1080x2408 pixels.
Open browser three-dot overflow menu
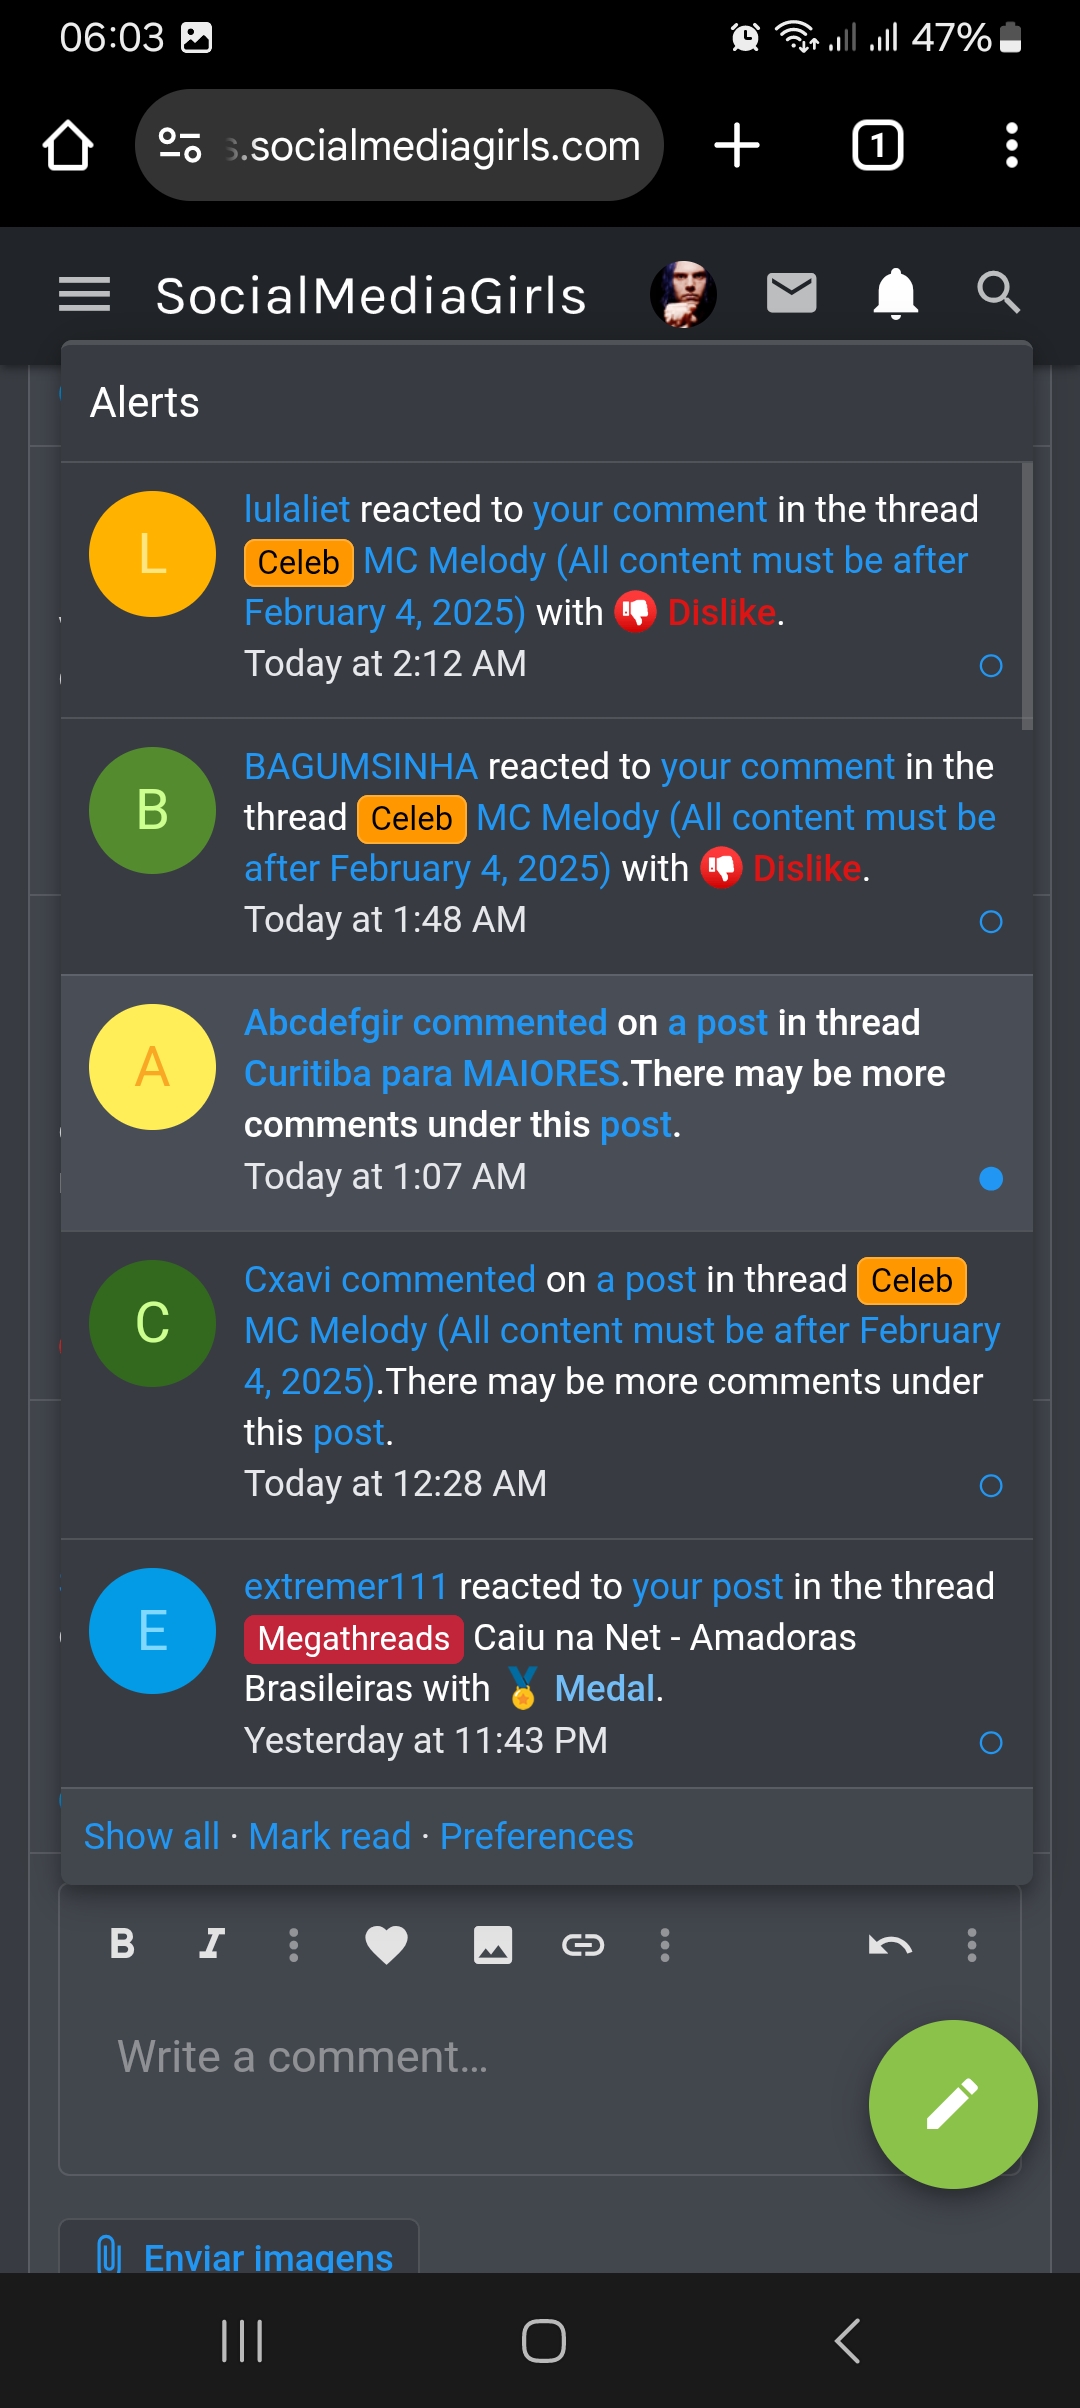[1011, 146]
